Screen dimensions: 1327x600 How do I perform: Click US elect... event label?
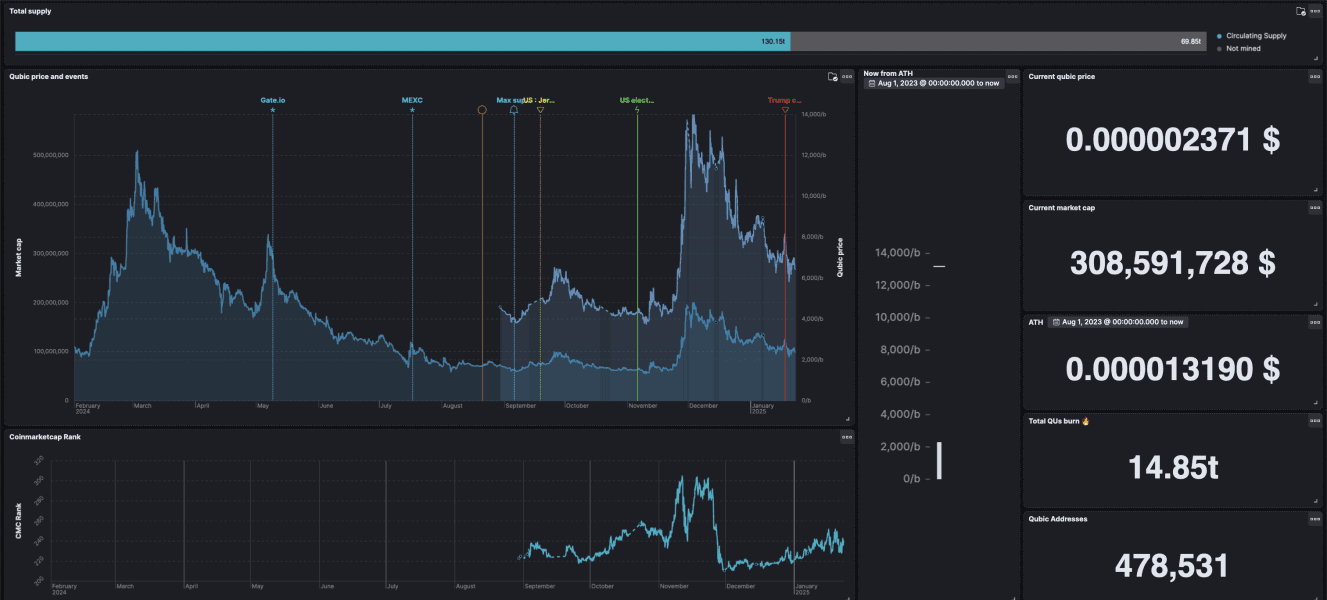click(637, 100)
